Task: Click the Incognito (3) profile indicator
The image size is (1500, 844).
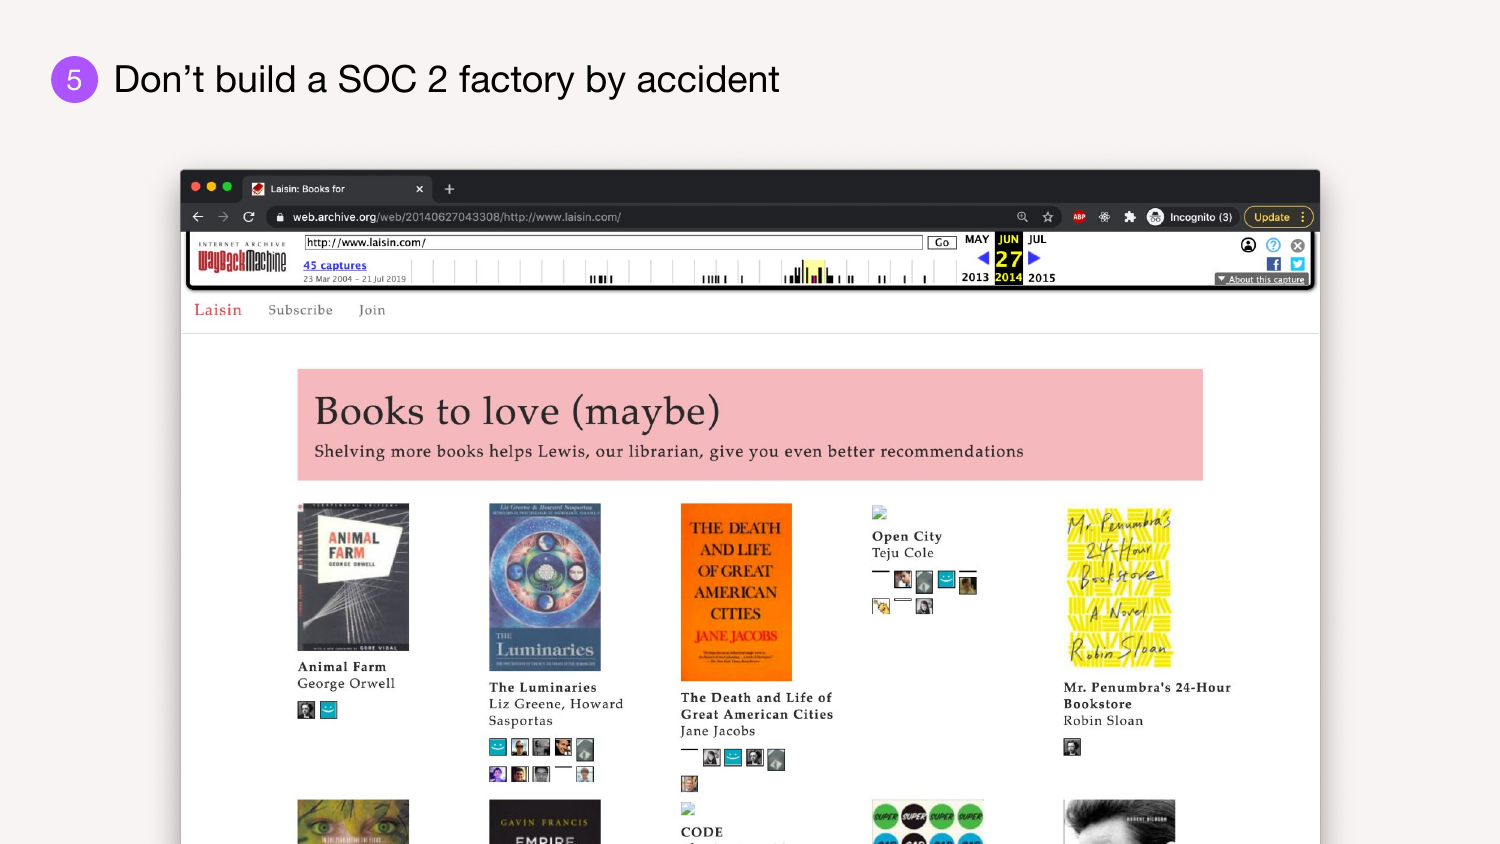Action: pos(1190,217)
